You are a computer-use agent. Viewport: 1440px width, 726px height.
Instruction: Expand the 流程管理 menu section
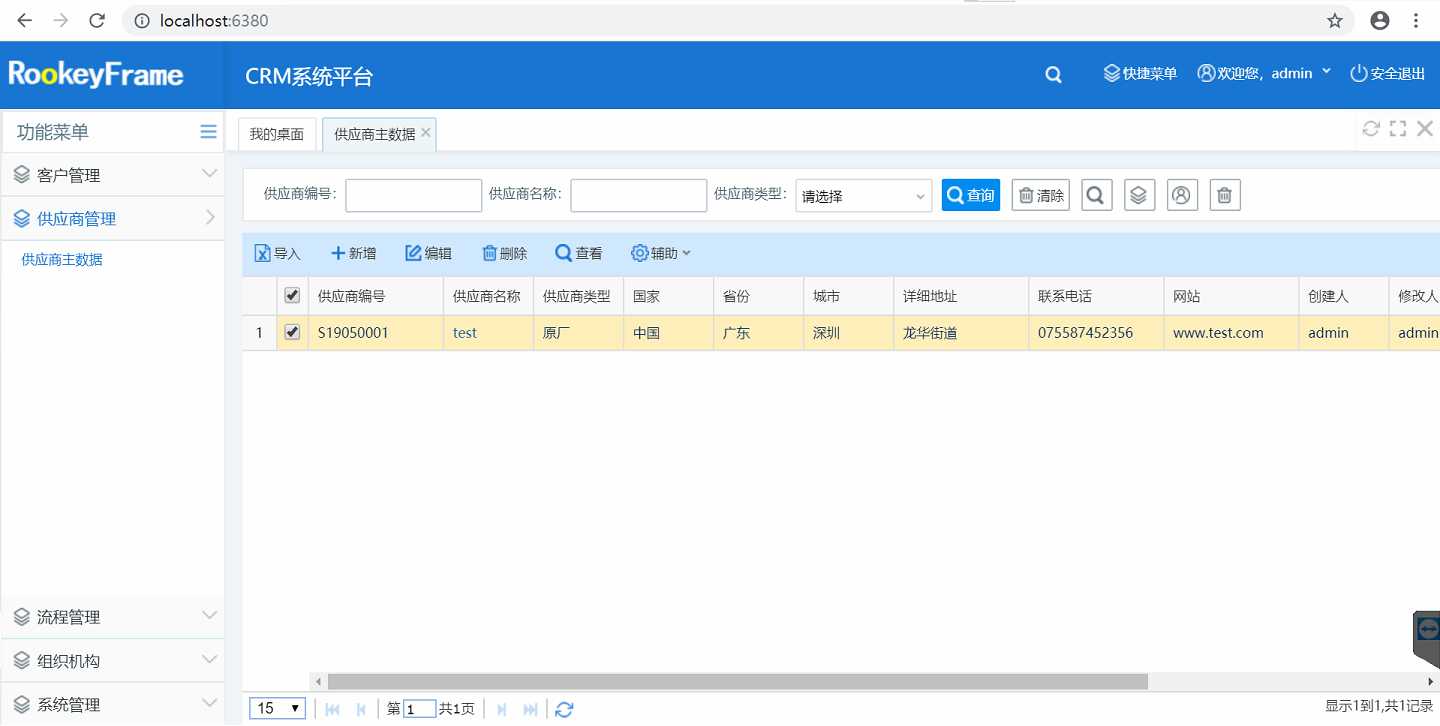(x=112, y=617)
